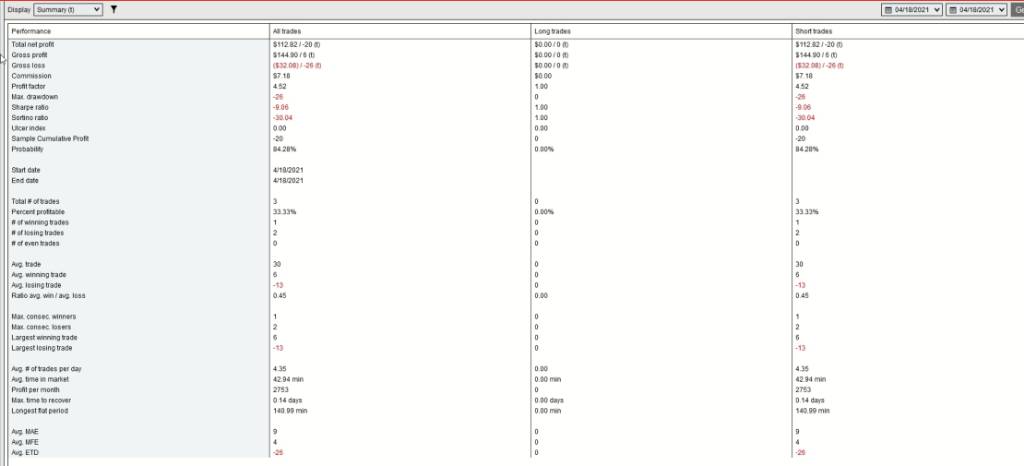Click All trades Commission $7.18 value
The height and width of the screenshot is (466, 1024).
(x=281, y=76)
